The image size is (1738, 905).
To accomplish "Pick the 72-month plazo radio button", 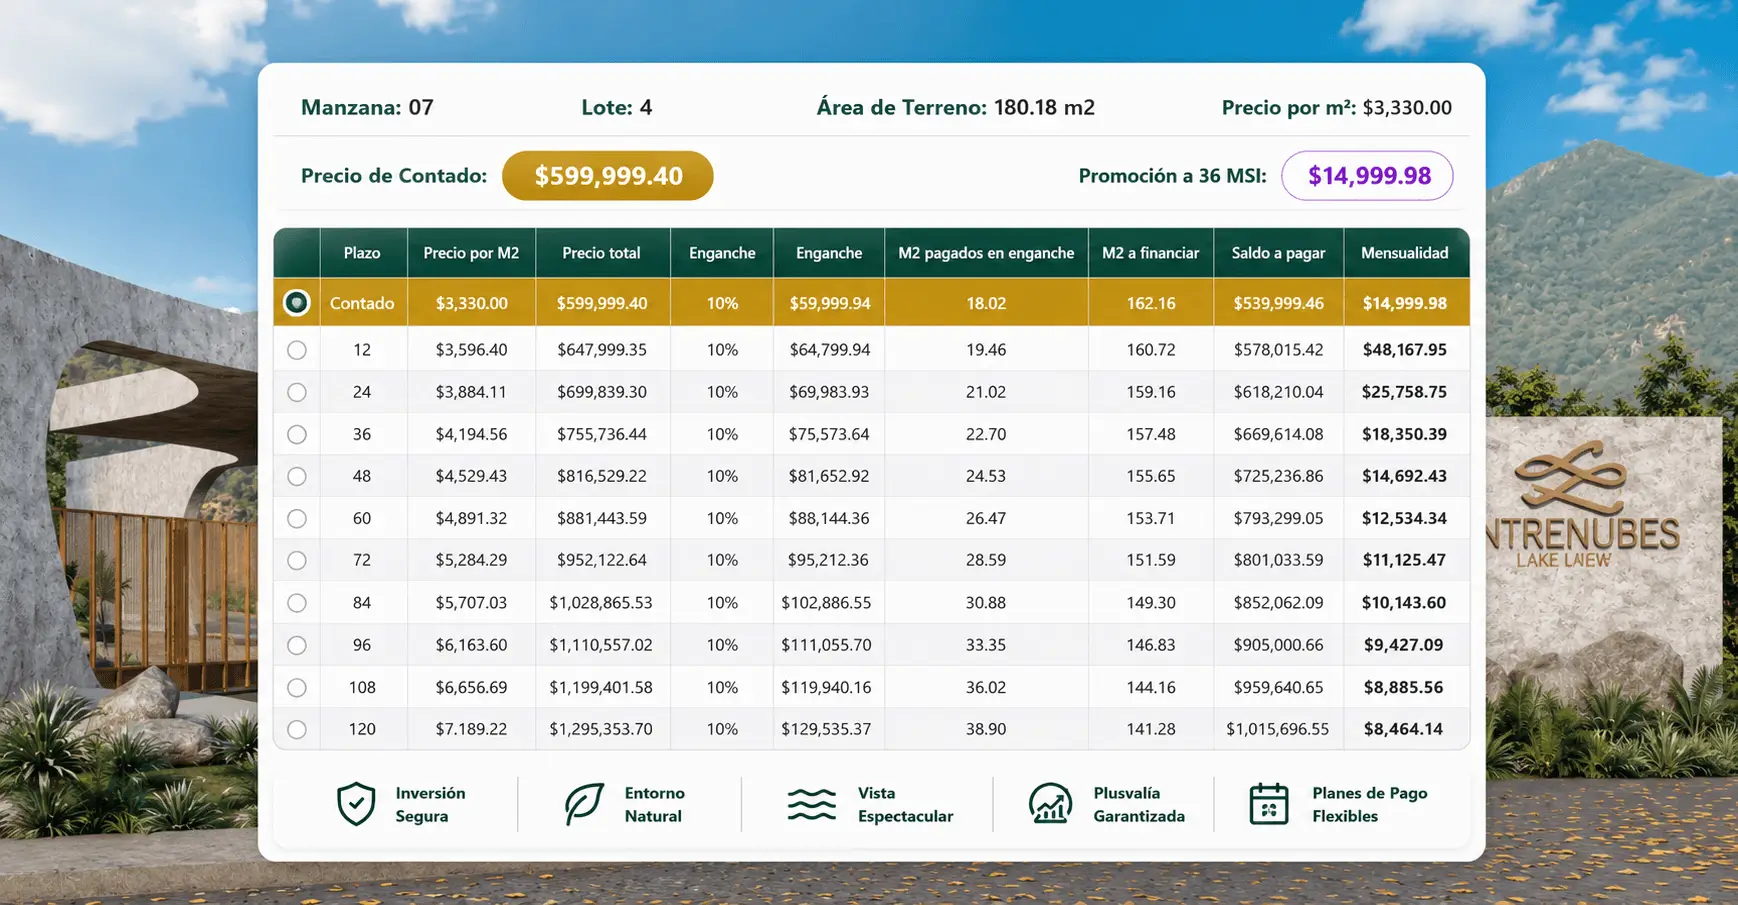I will (297, 560).
